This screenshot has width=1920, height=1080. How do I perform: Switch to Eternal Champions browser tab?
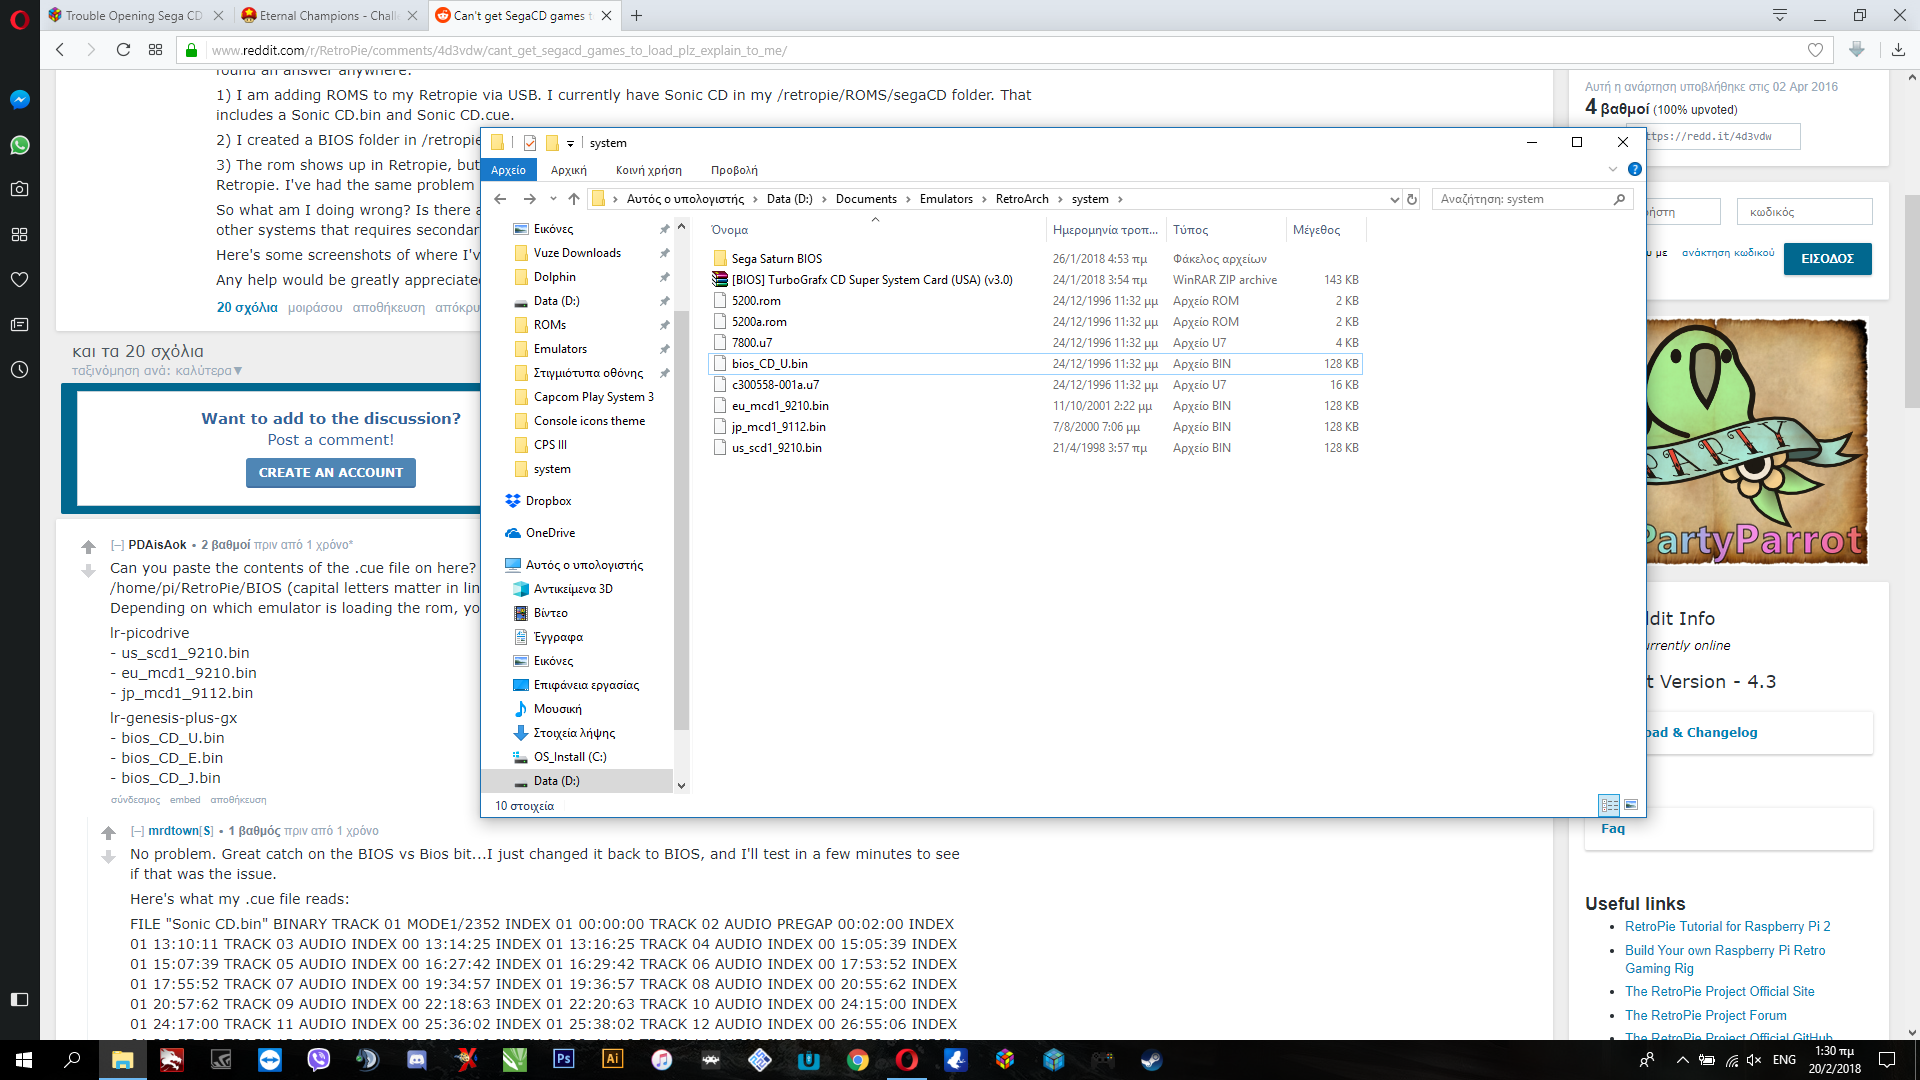click(x=328, y=16)
